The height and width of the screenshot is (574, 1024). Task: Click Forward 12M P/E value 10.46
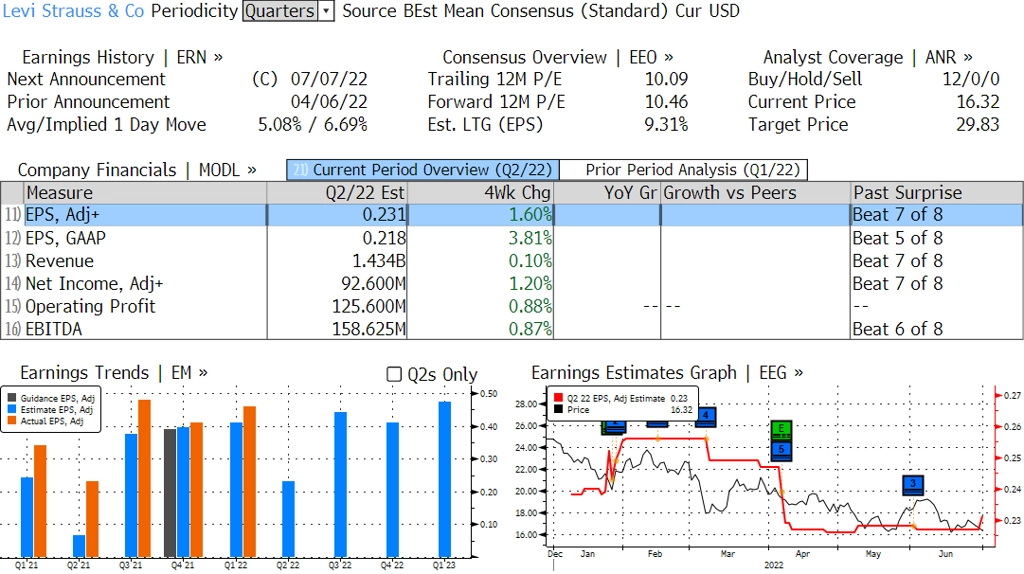click(x=667, y=102)
